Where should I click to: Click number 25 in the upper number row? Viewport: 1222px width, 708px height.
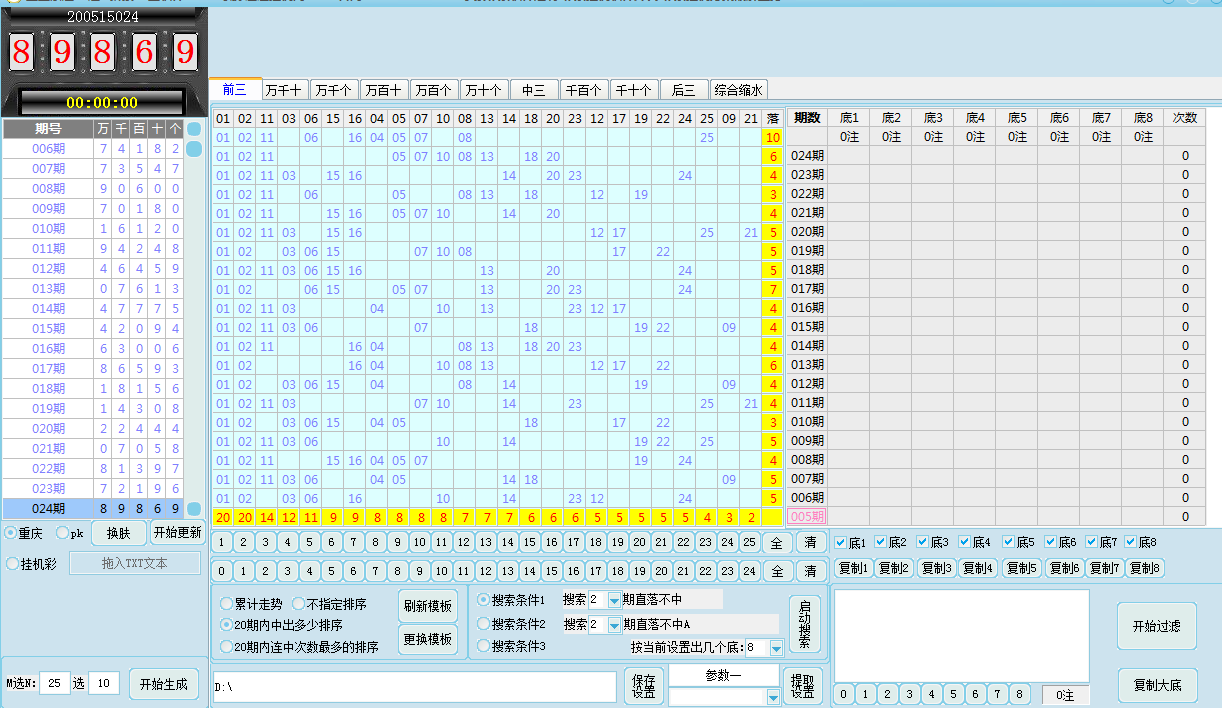point(749,543)
